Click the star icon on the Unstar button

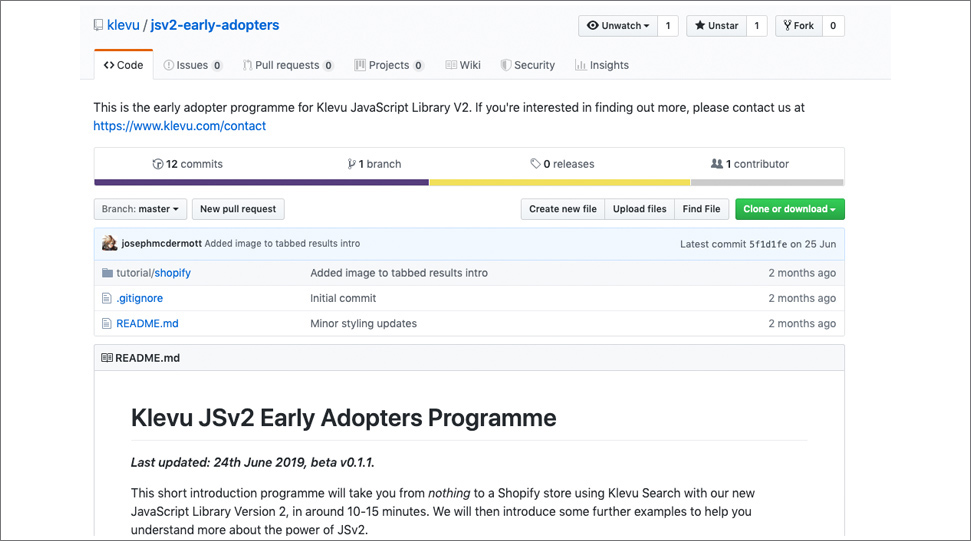pyautogui.click(x=700, y=25)
